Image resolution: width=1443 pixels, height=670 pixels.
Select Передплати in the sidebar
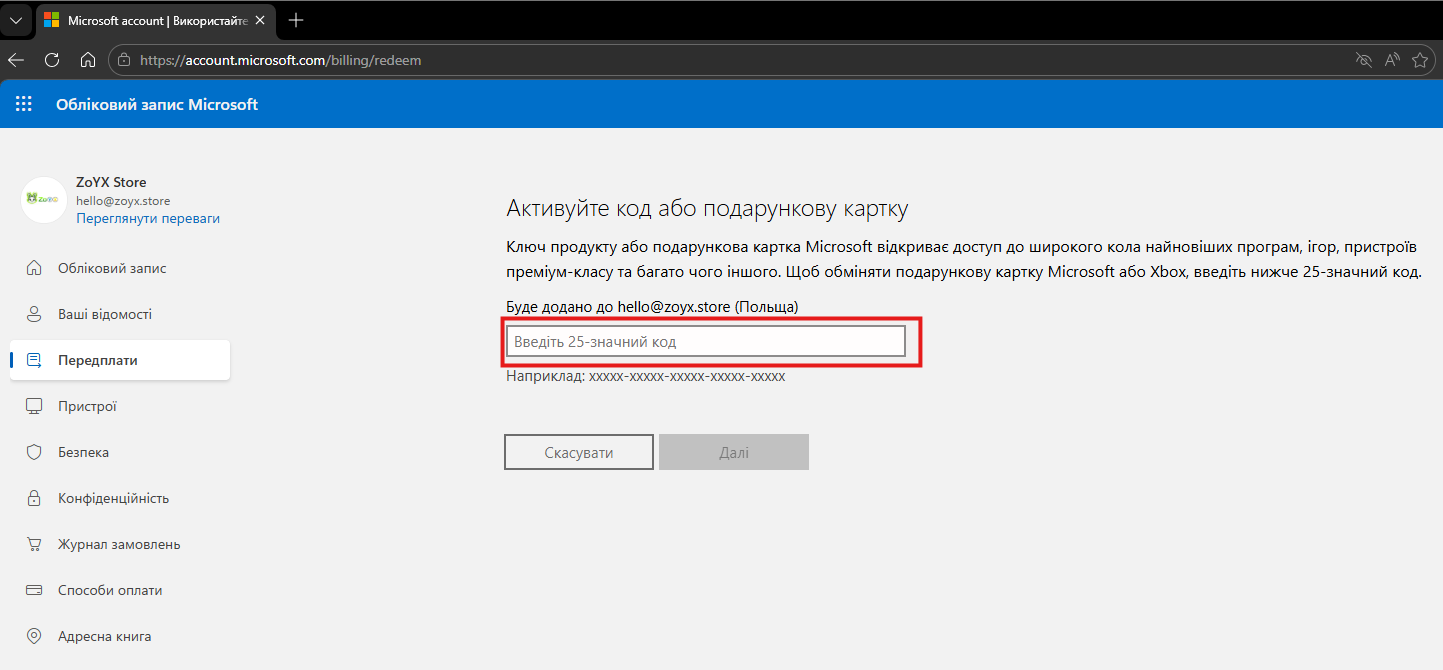pos(120,360)
